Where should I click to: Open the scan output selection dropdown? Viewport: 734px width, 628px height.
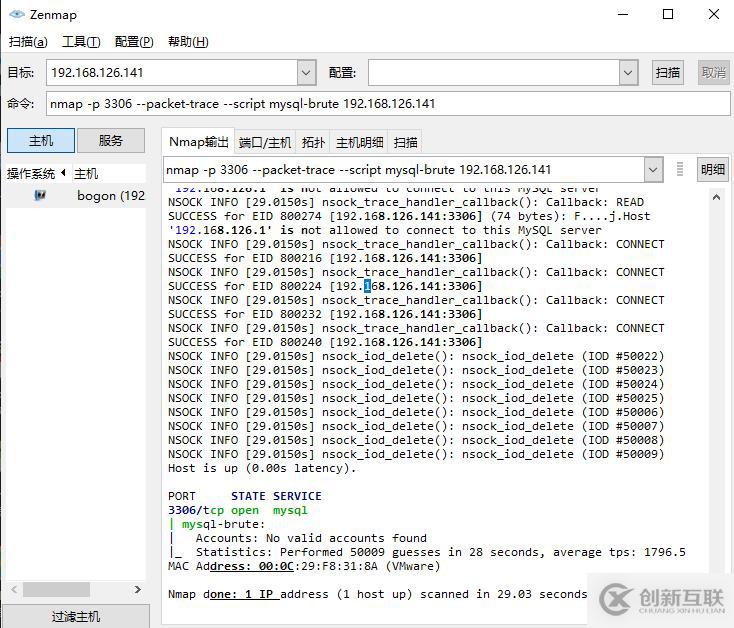[x=652, y=169]
